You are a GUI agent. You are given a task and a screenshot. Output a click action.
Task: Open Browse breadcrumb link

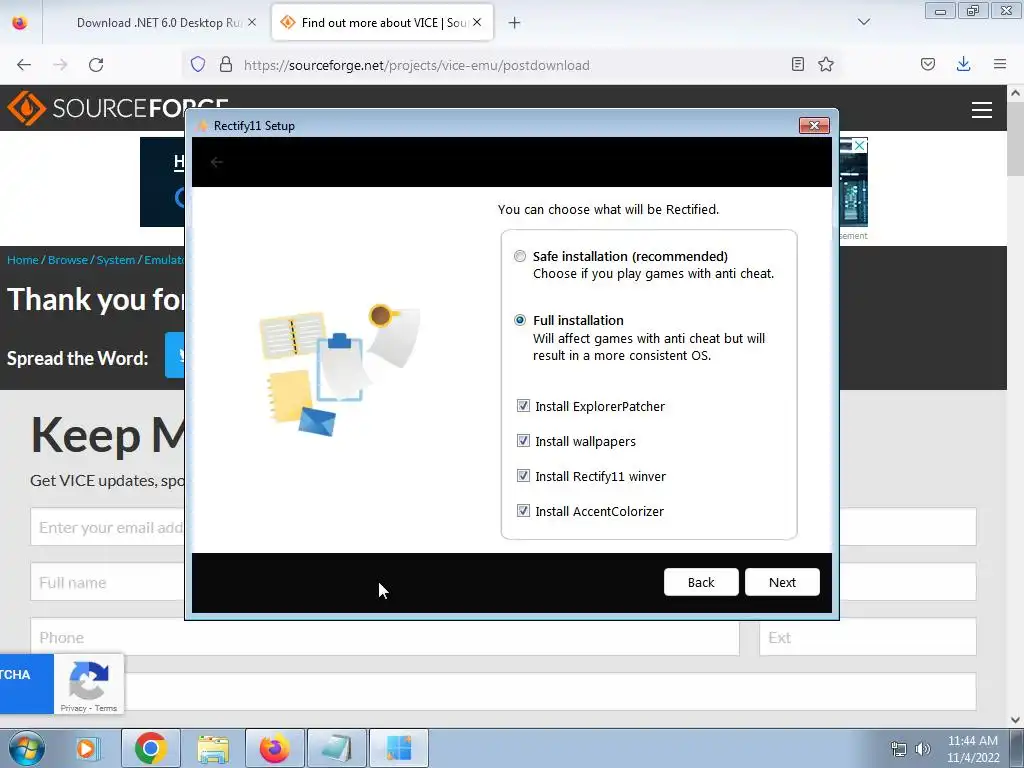coord(68,260)
